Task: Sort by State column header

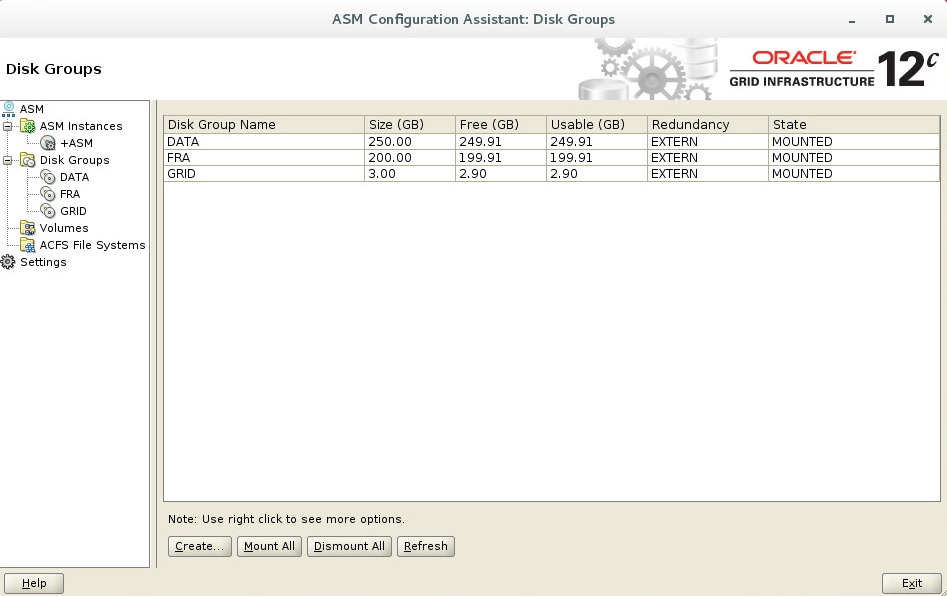Action: (854, 124)
